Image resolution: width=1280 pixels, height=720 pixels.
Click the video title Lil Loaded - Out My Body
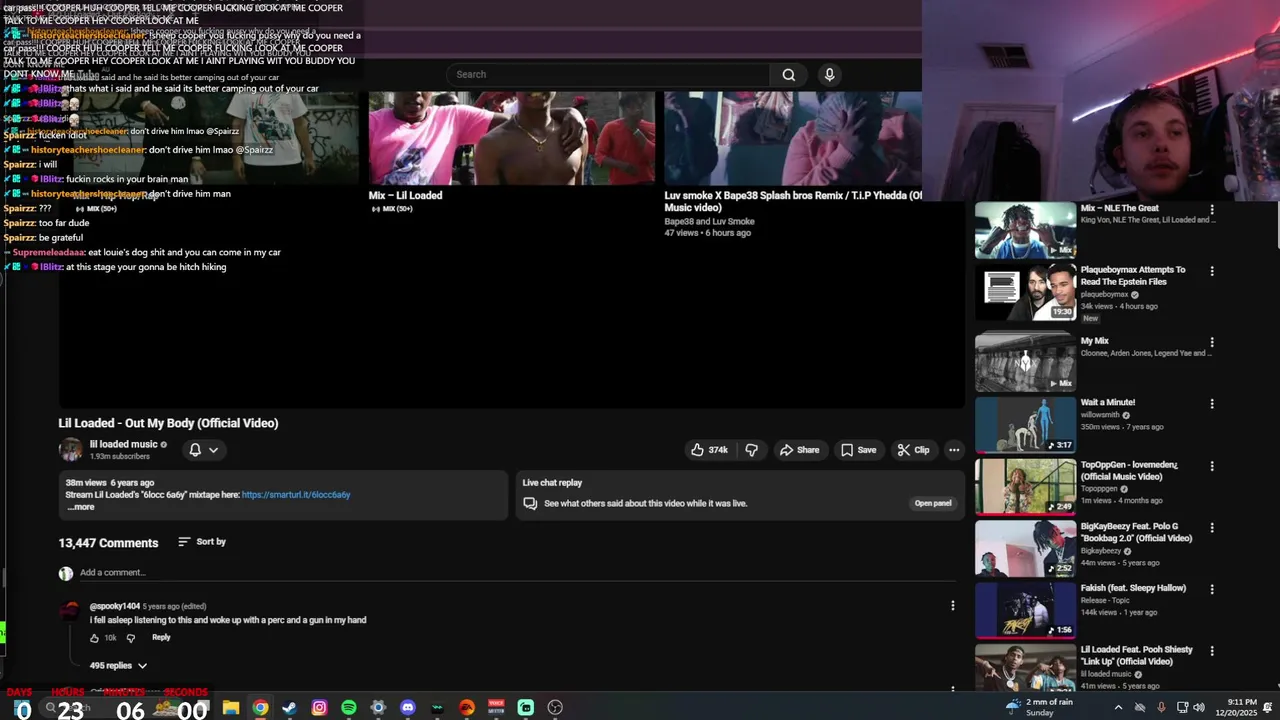[168, 423]
